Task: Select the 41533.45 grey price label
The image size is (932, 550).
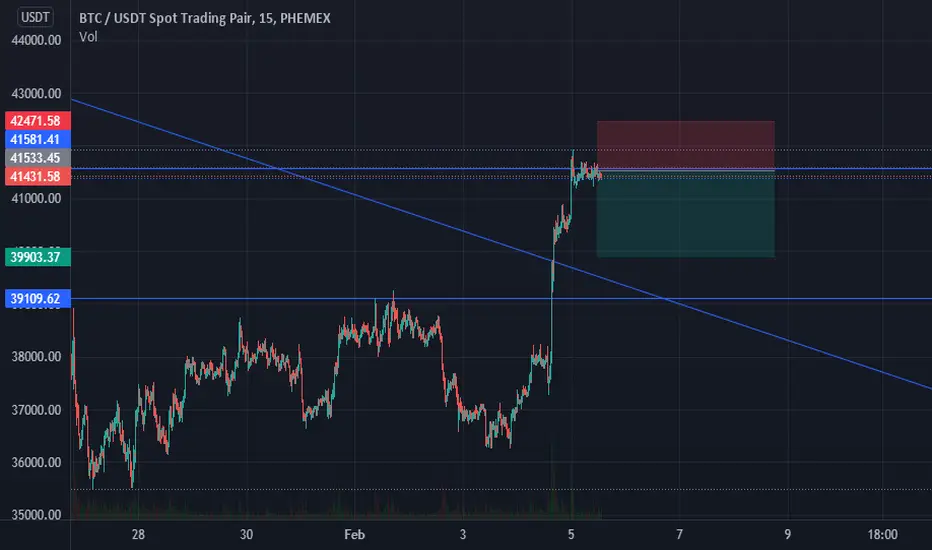Action: (x=38, y=158)
